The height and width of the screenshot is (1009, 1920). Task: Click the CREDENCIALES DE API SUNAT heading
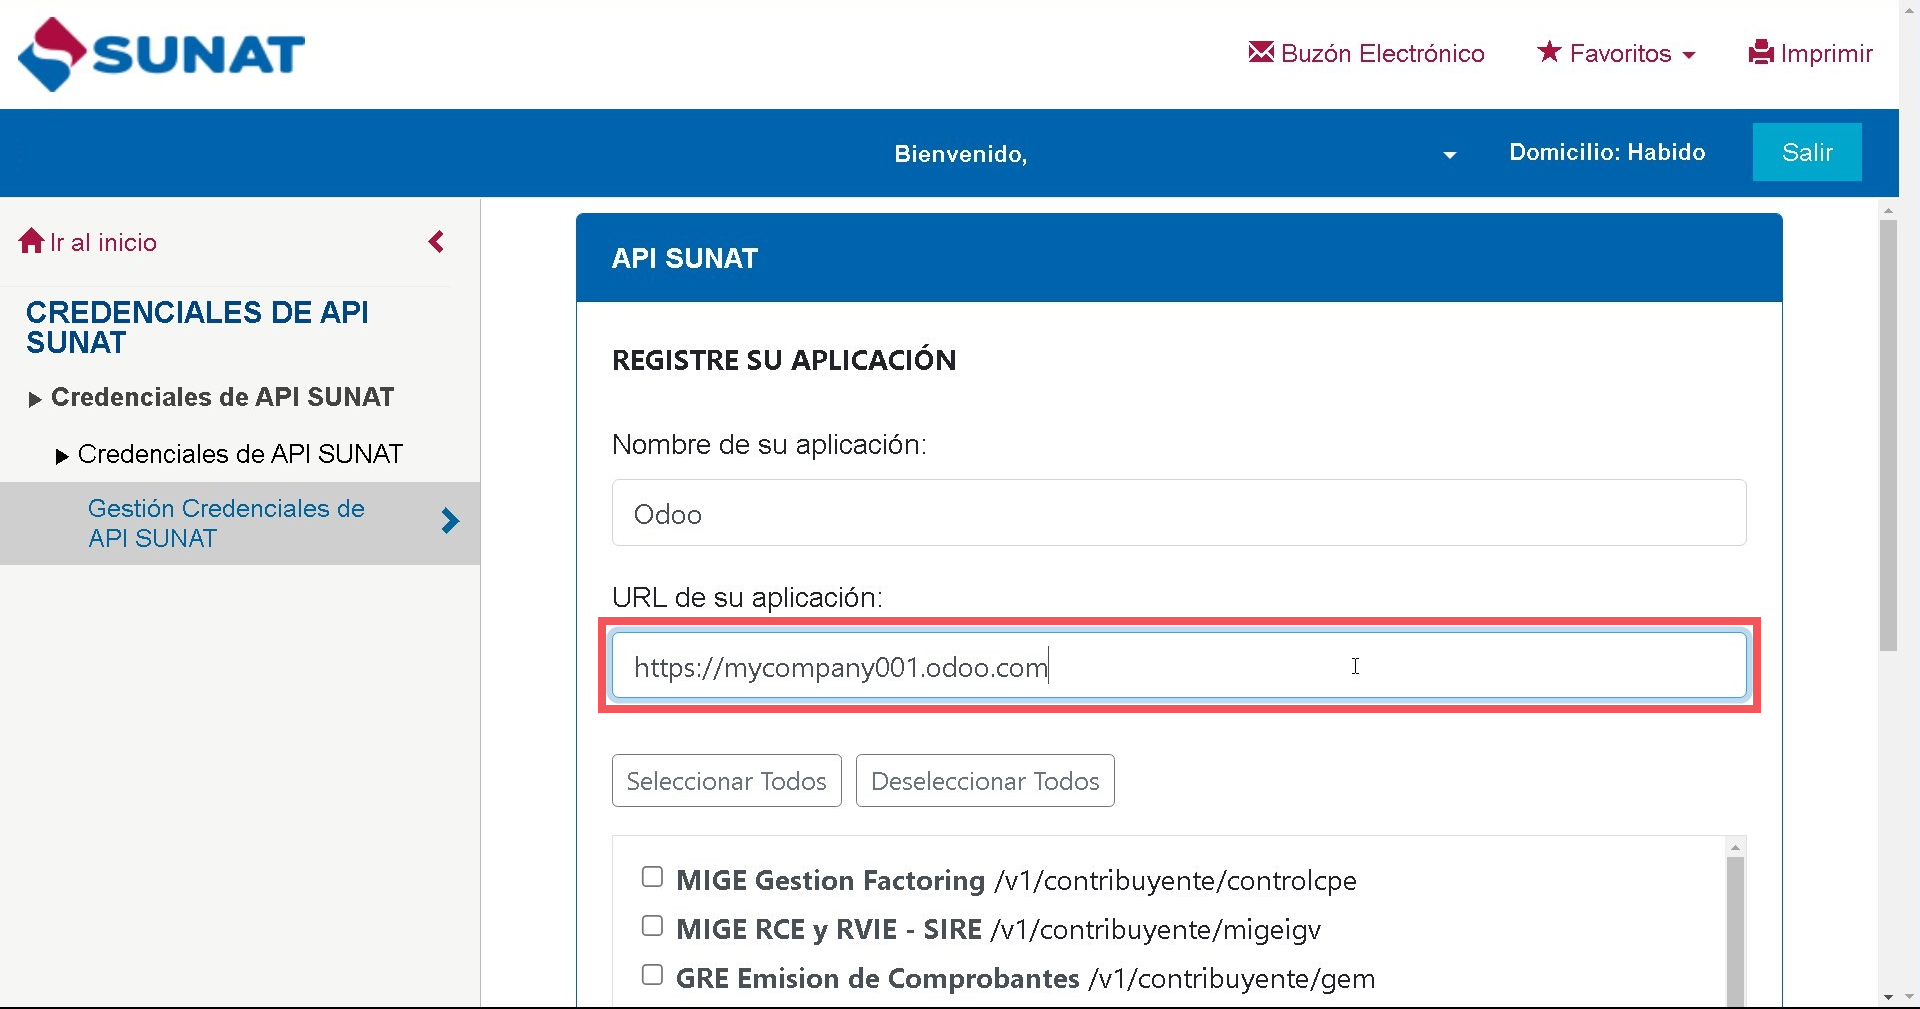(197, 327)
